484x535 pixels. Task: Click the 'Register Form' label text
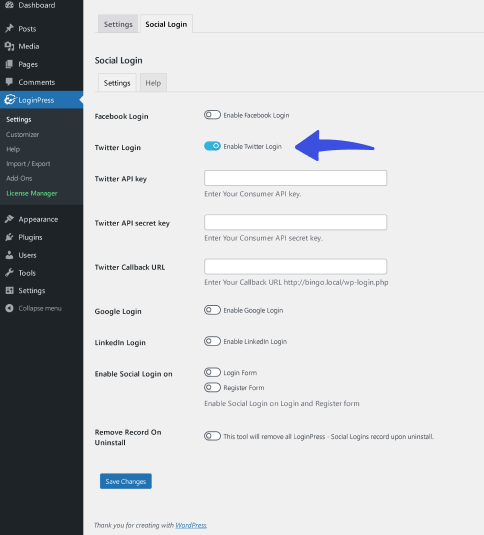244,388
